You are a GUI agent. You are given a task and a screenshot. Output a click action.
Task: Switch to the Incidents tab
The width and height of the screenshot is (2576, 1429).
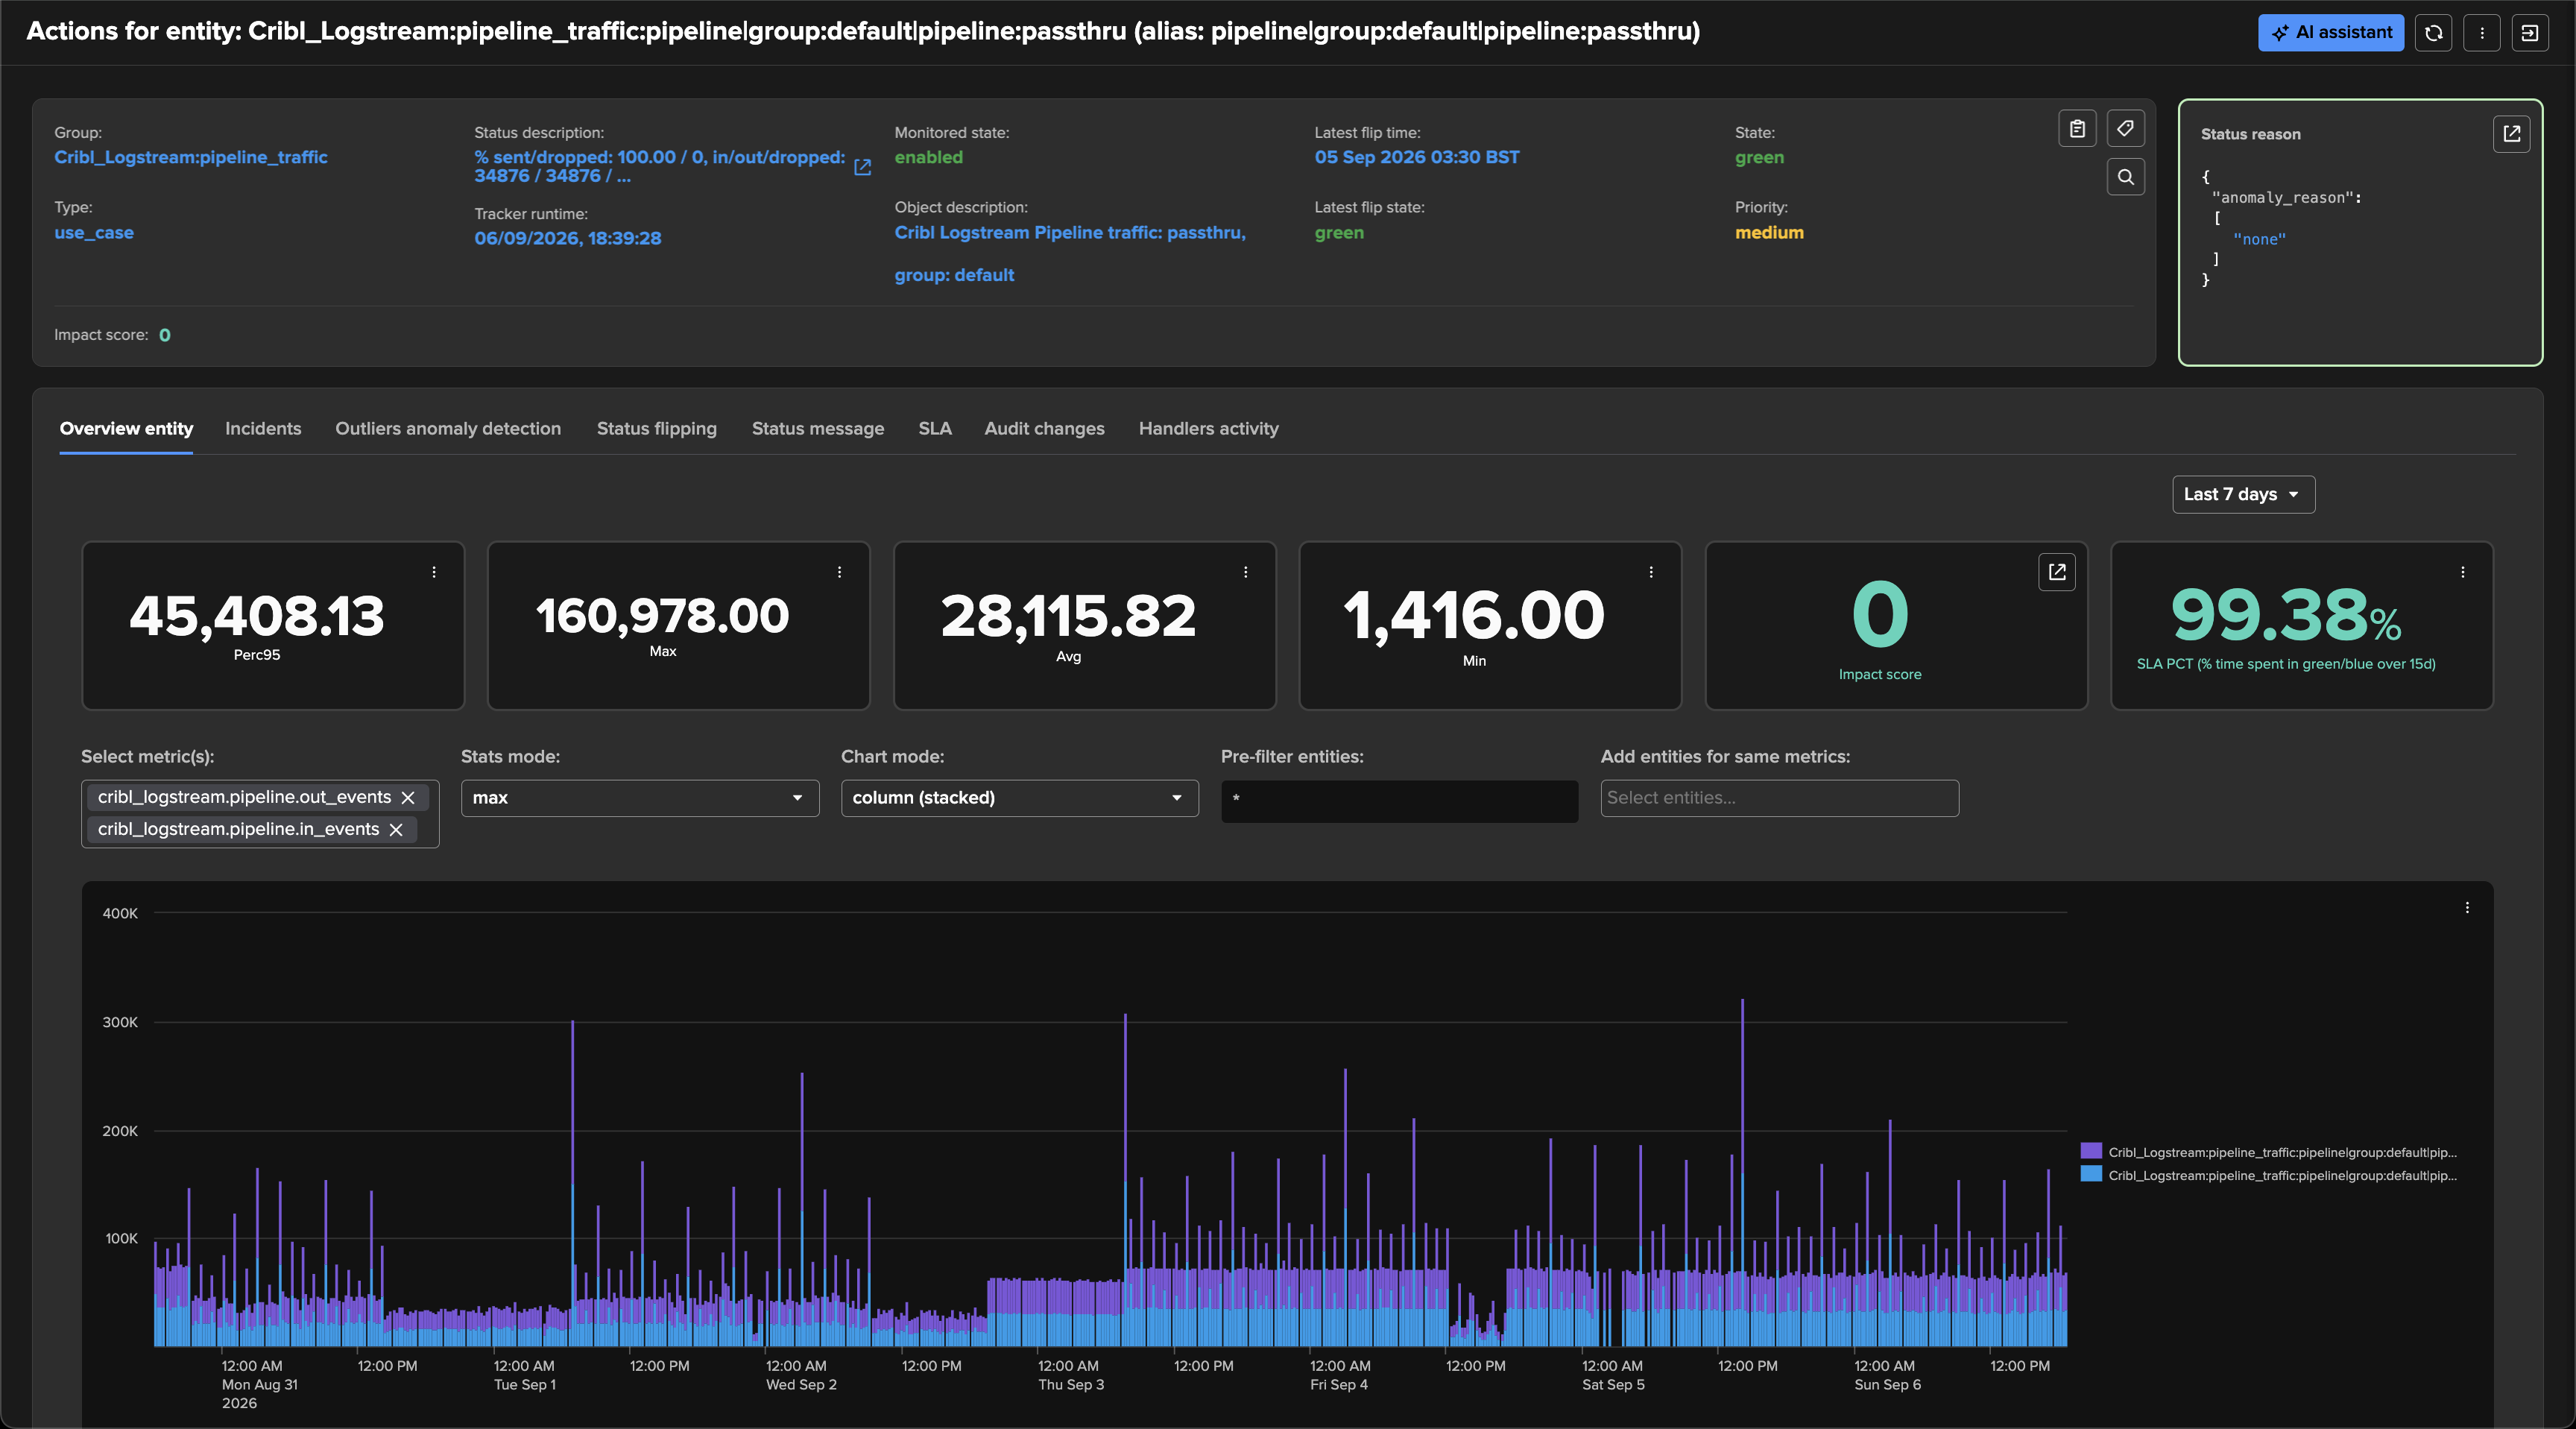(263, 429)
